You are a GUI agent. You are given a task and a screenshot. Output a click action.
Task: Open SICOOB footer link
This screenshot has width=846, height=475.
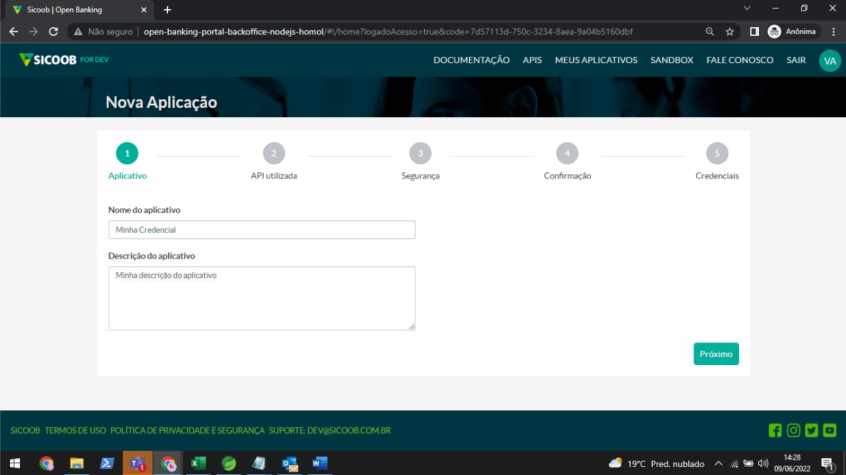25,430
